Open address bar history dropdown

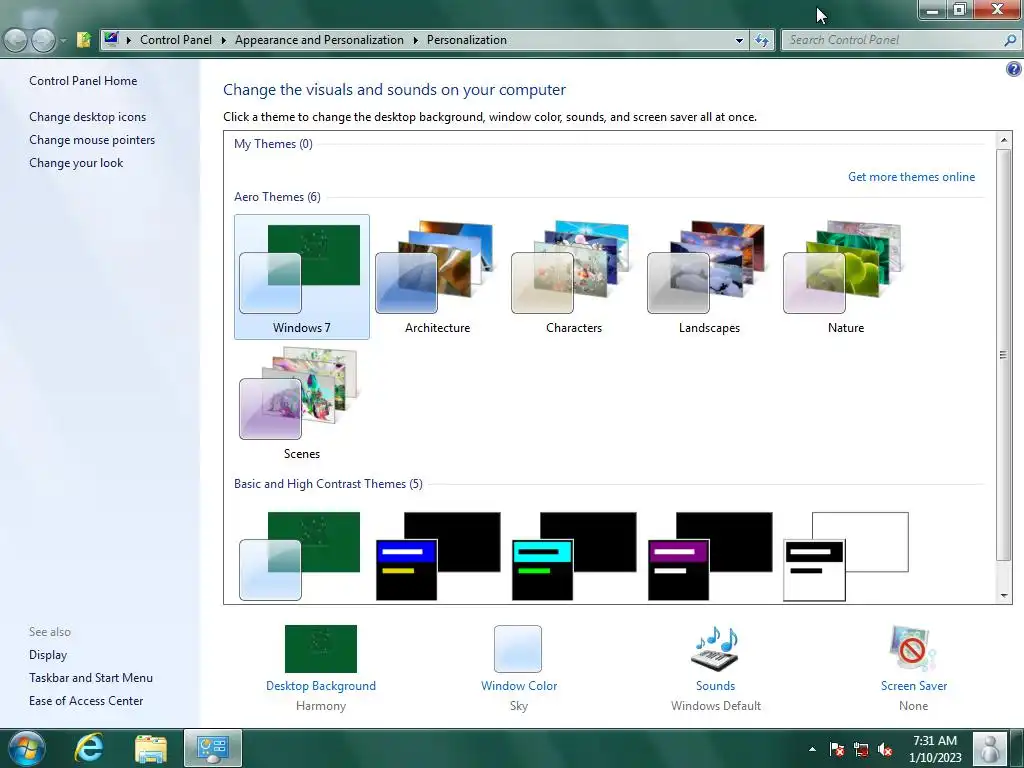pyautogui.click(x=739, y=40)
